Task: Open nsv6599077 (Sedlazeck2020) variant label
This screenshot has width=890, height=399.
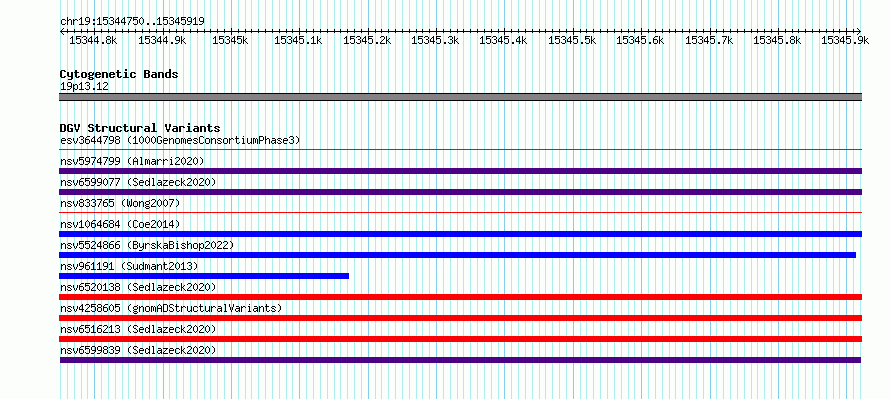Action: click(x=138, y=182)
